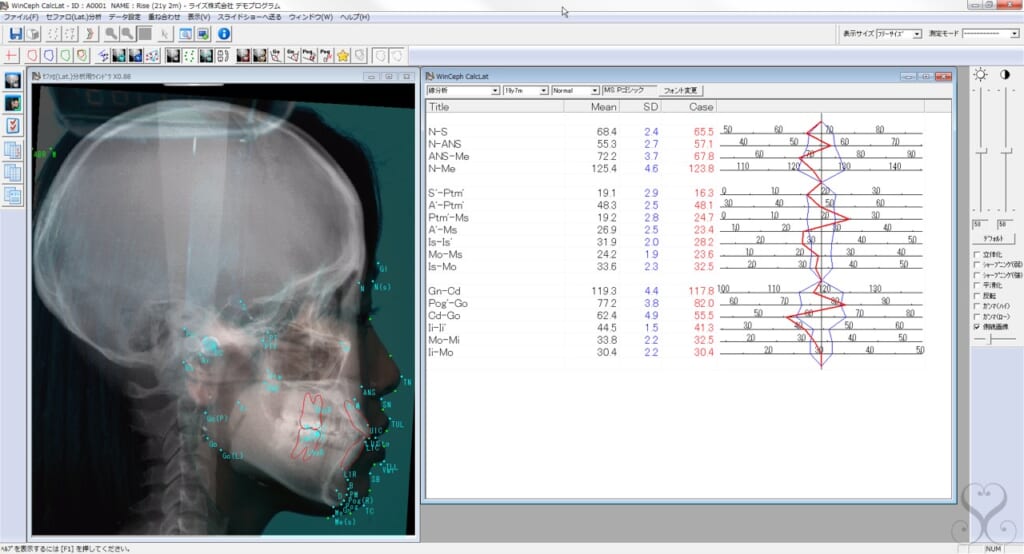The image size is (1024, 554).
Task: Open the ヘルプ(H) menu
Action: tap(355, 17)
